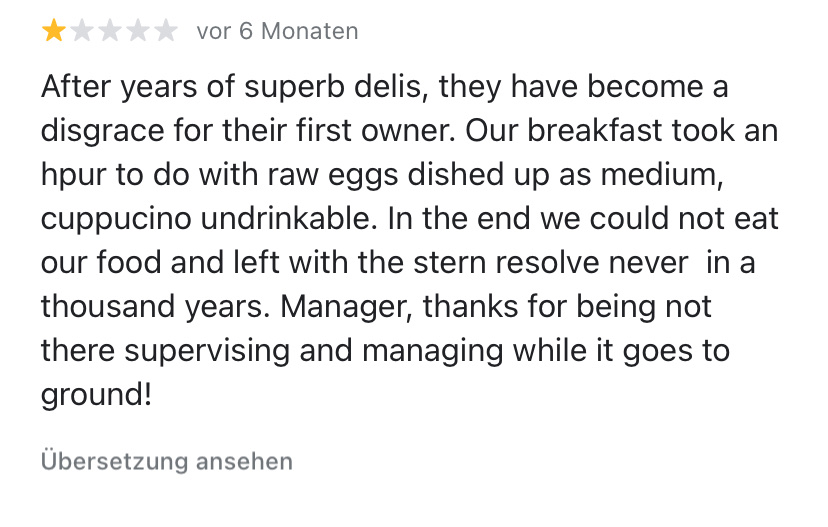The image size is (828, 527).
Task: Click the "vor 6 Monaten" timestamp
Action: [277, 32]
